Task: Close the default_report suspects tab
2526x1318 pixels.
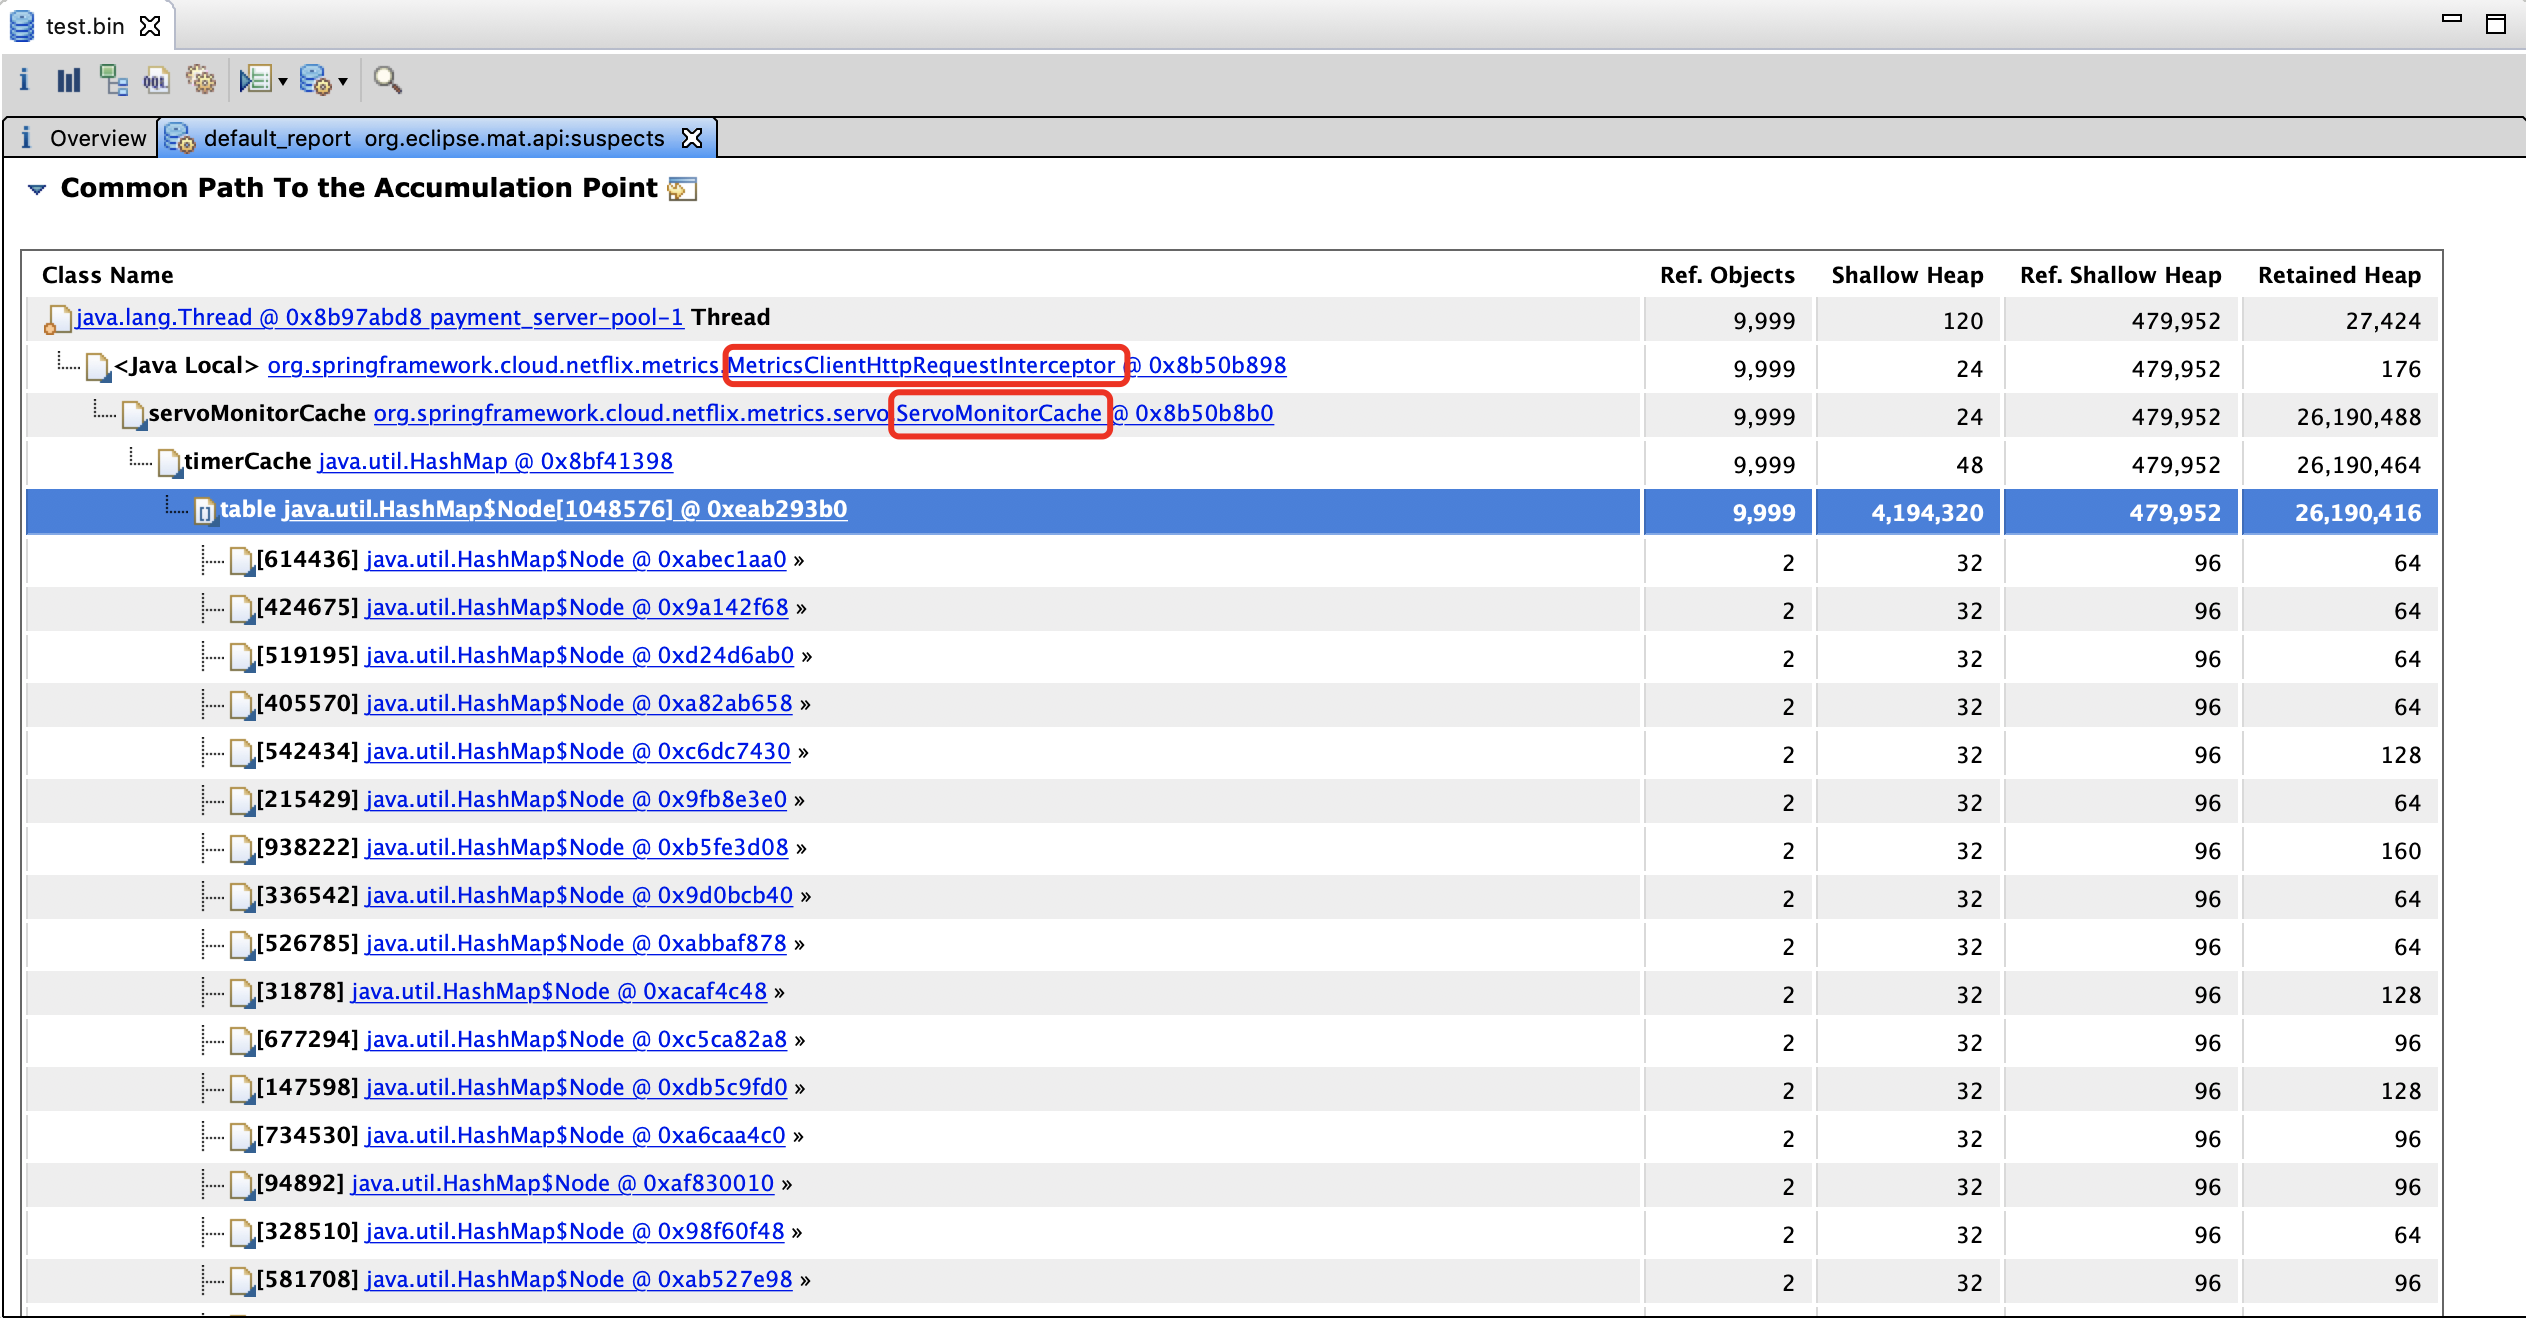Action: (692, 138)
